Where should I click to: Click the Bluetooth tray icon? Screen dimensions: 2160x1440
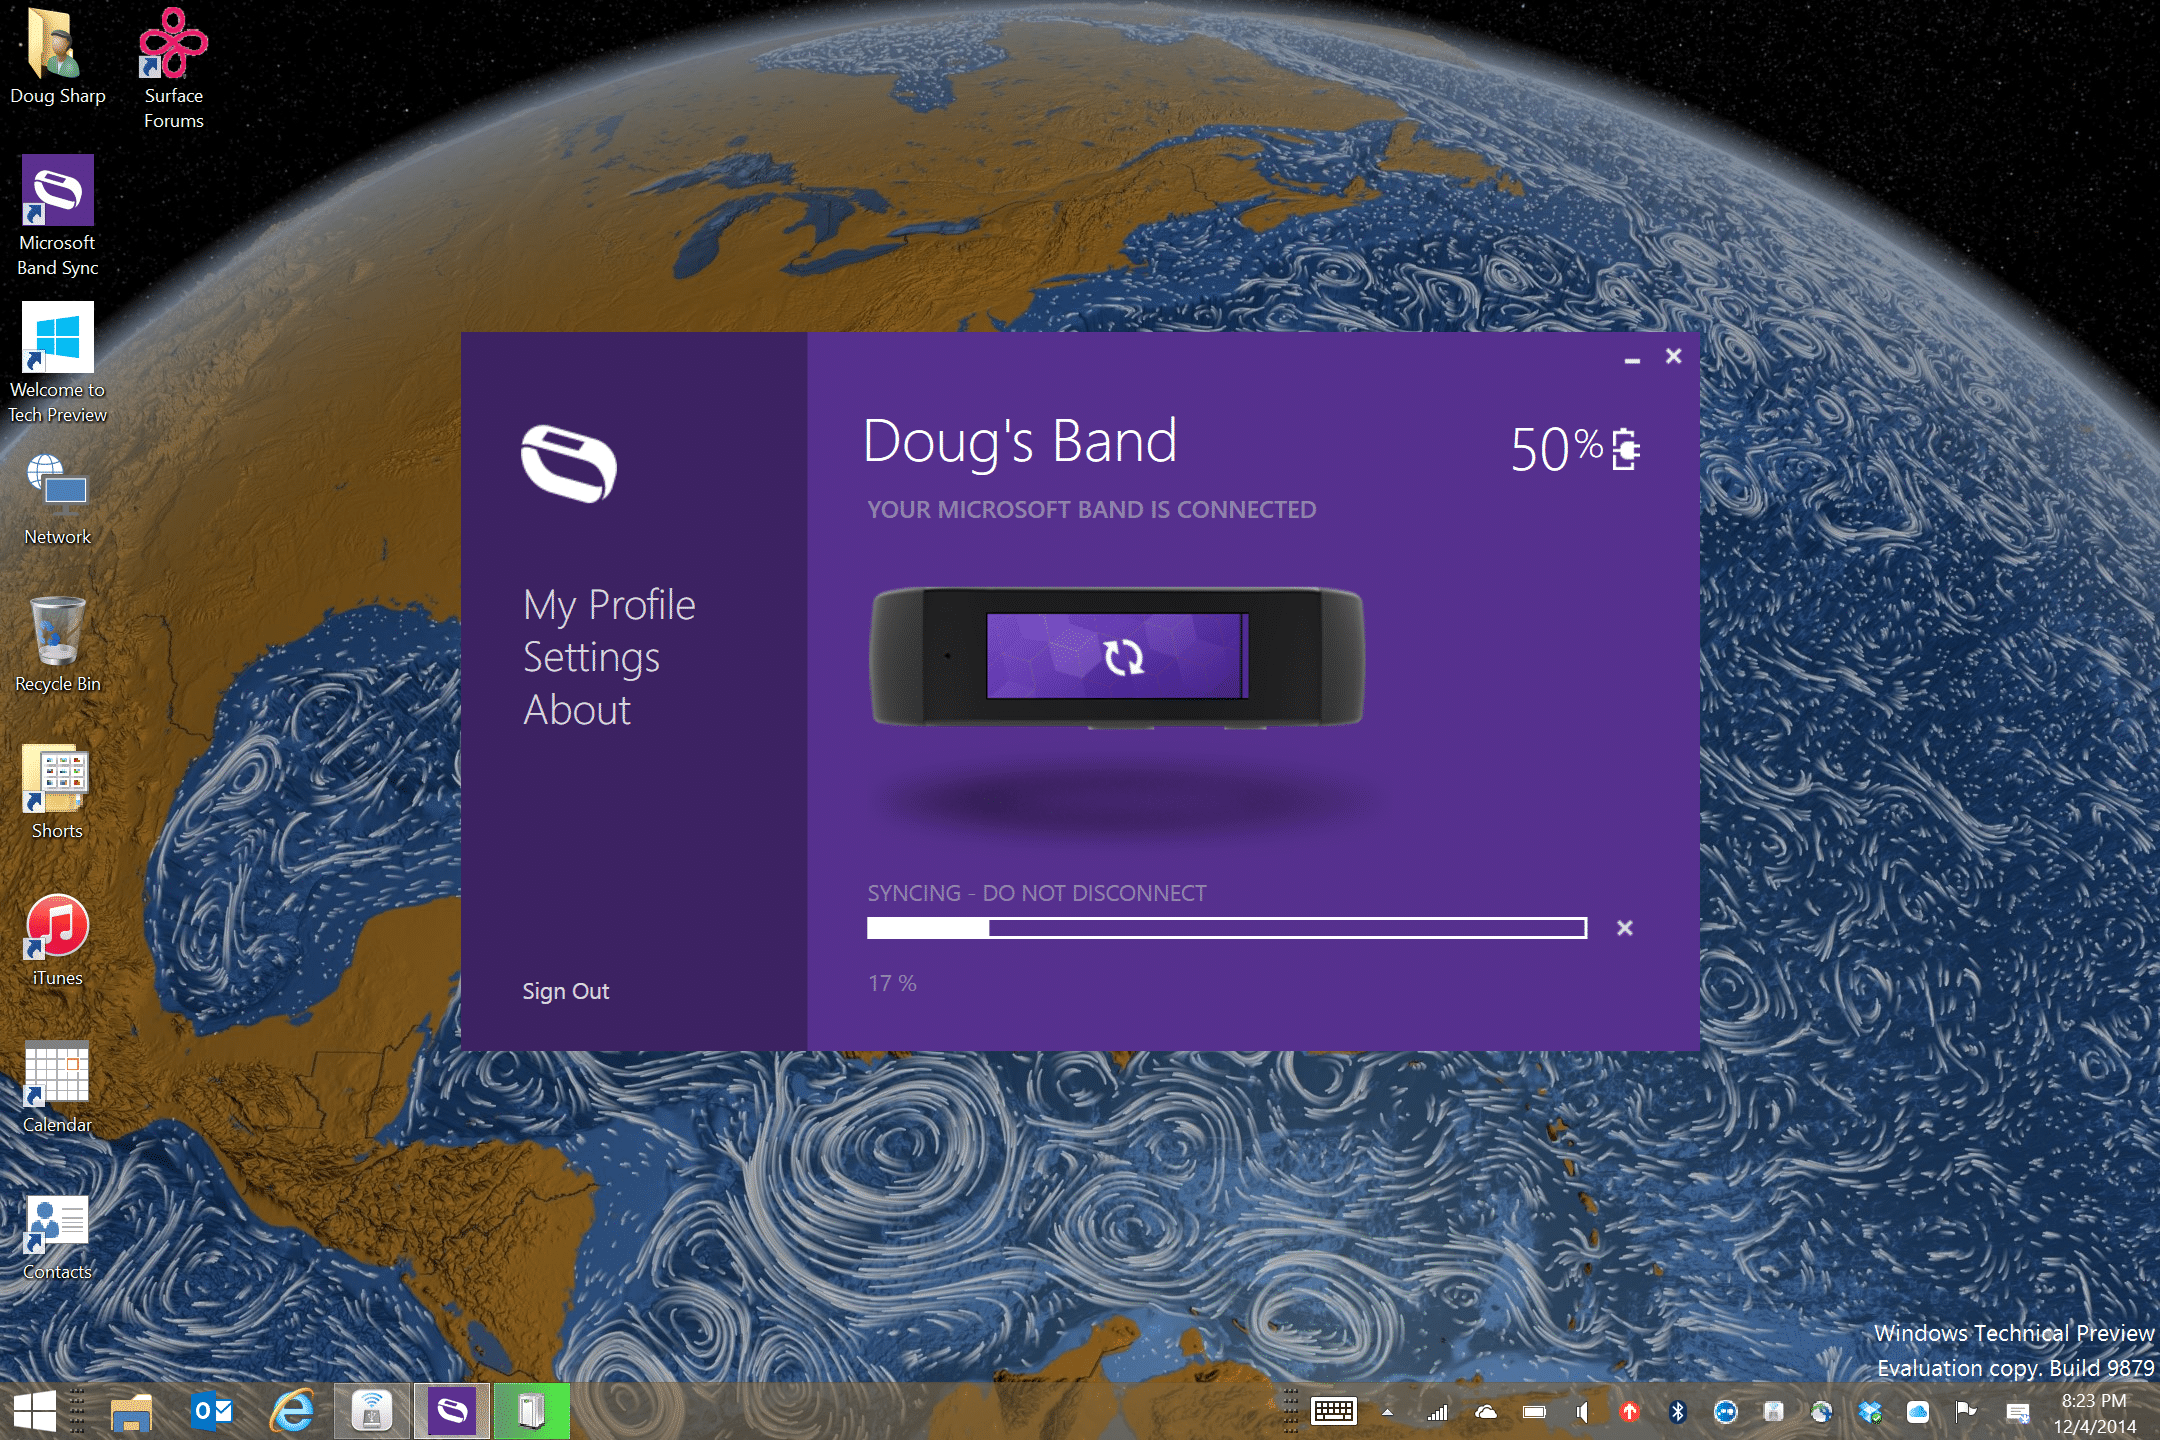[1678, 1412]
